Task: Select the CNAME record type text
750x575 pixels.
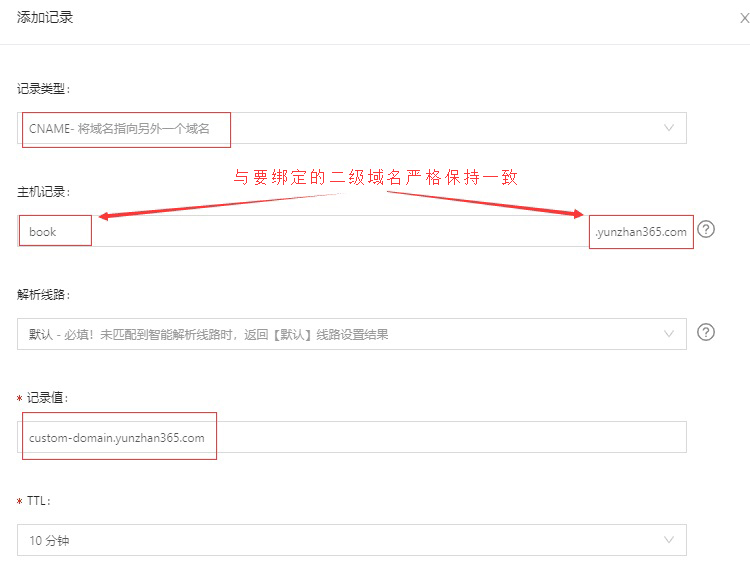Action: 119,128
